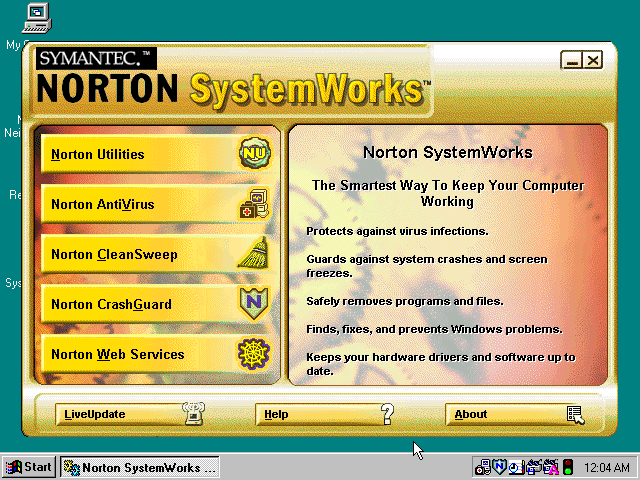640x480 pixels.
Task: Open Norton Utilities
Action: [158, 154]
